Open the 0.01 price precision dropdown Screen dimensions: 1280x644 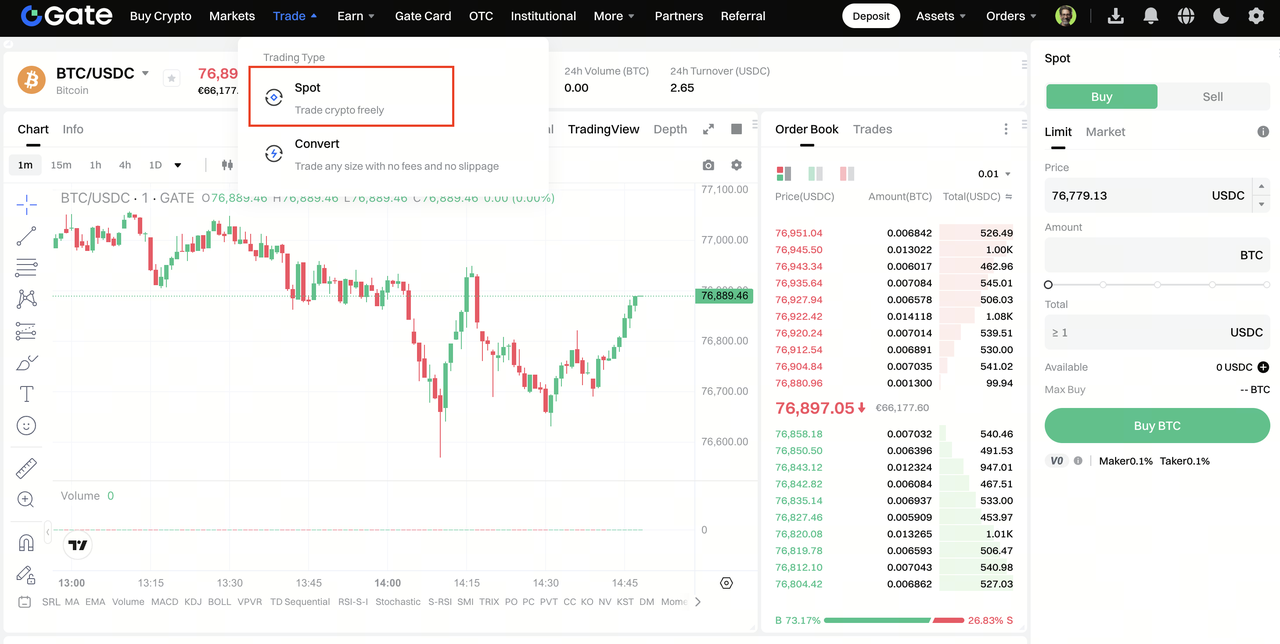(x=994, y=174)
